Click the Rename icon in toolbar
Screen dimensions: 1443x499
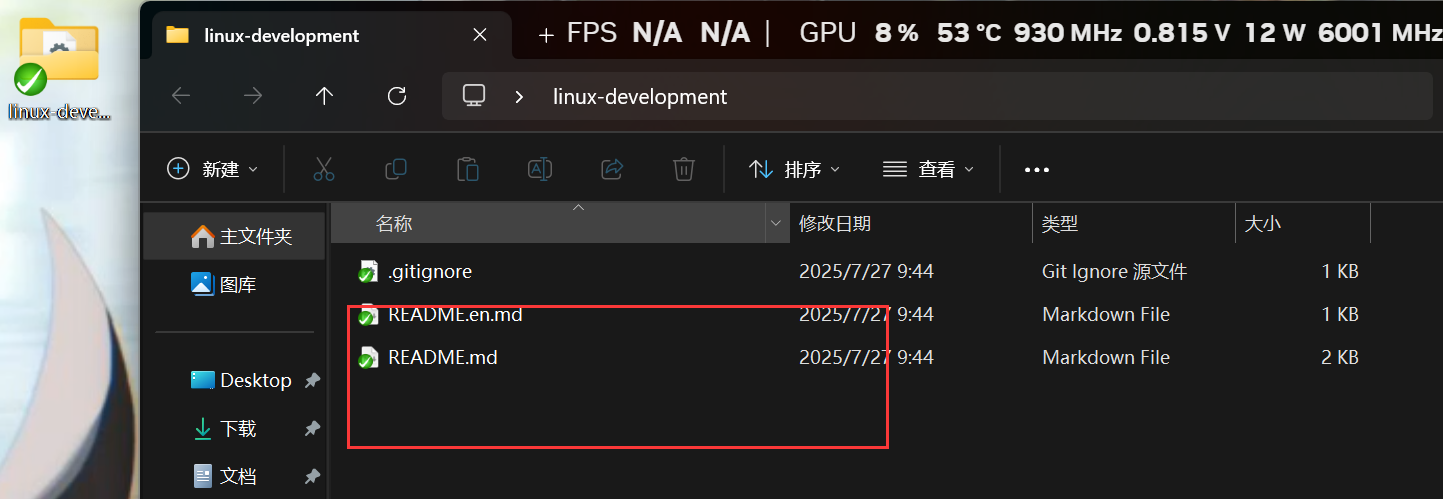pyautogui.click(x=540, y=169)
